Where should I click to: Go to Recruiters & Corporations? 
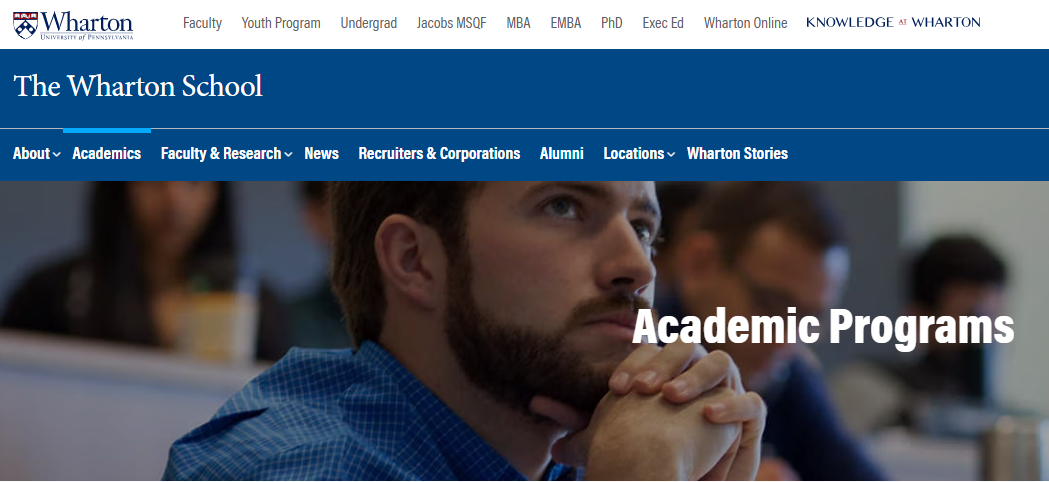[439, 153]
